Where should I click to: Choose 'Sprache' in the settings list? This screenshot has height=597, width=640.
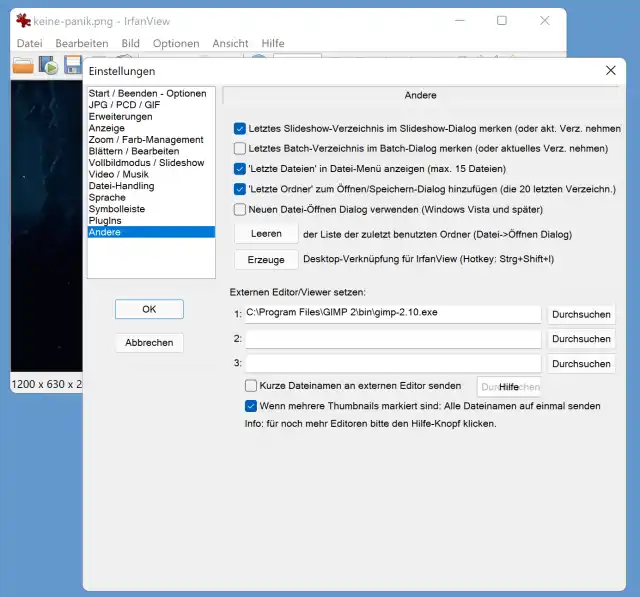click(x=107, y=198)
